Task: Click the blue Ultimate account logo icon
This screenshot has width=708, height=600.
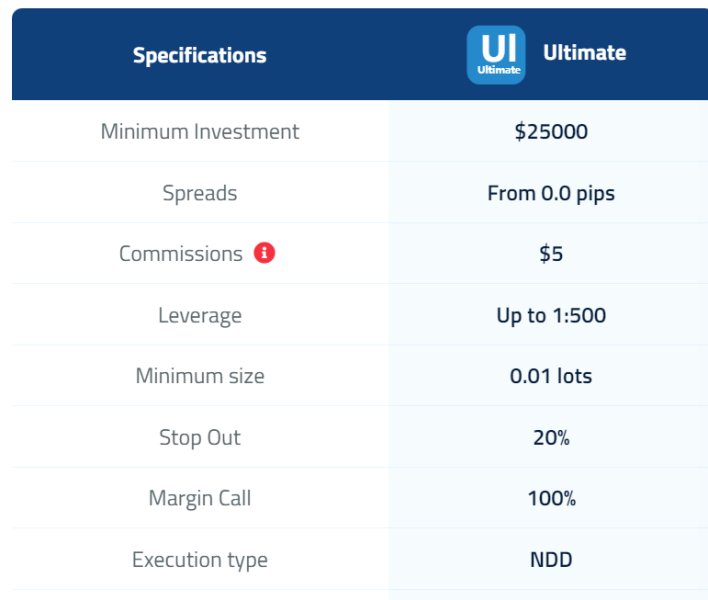Action: coord(496,54)
